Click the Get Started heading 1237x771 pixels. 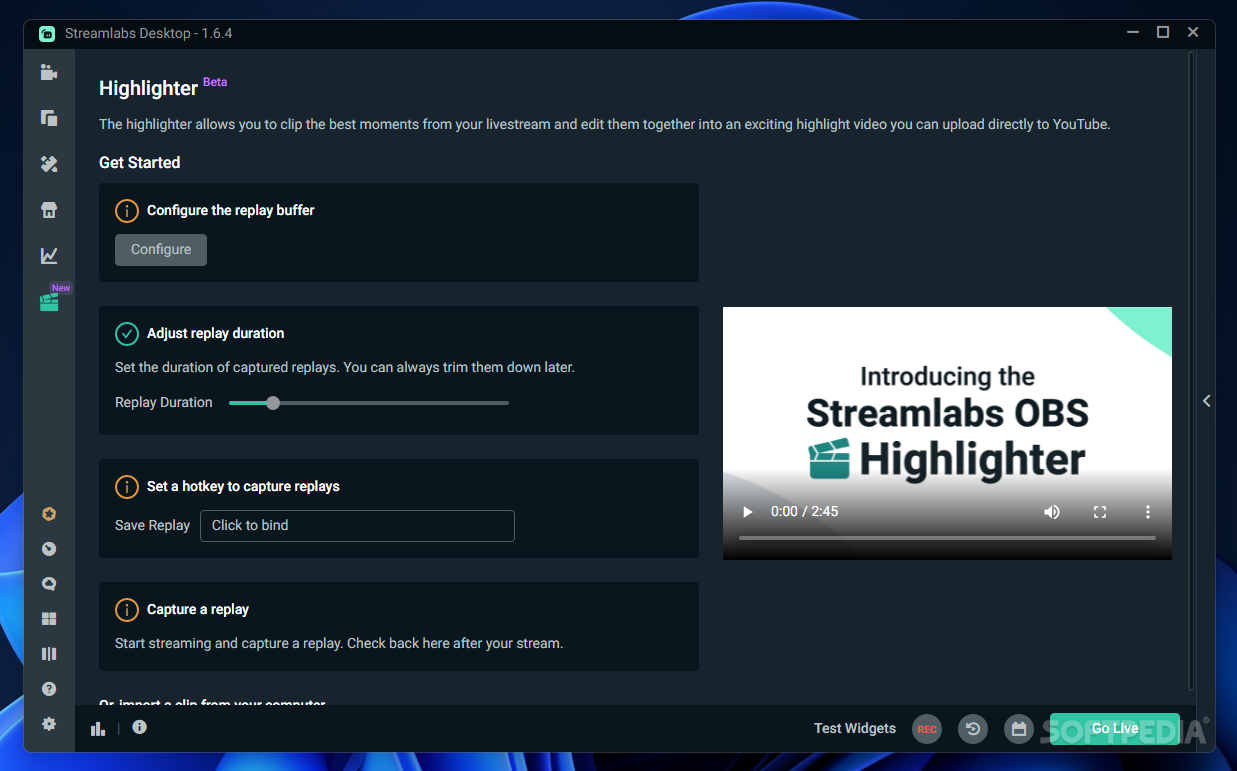click(x=140, y=163)
